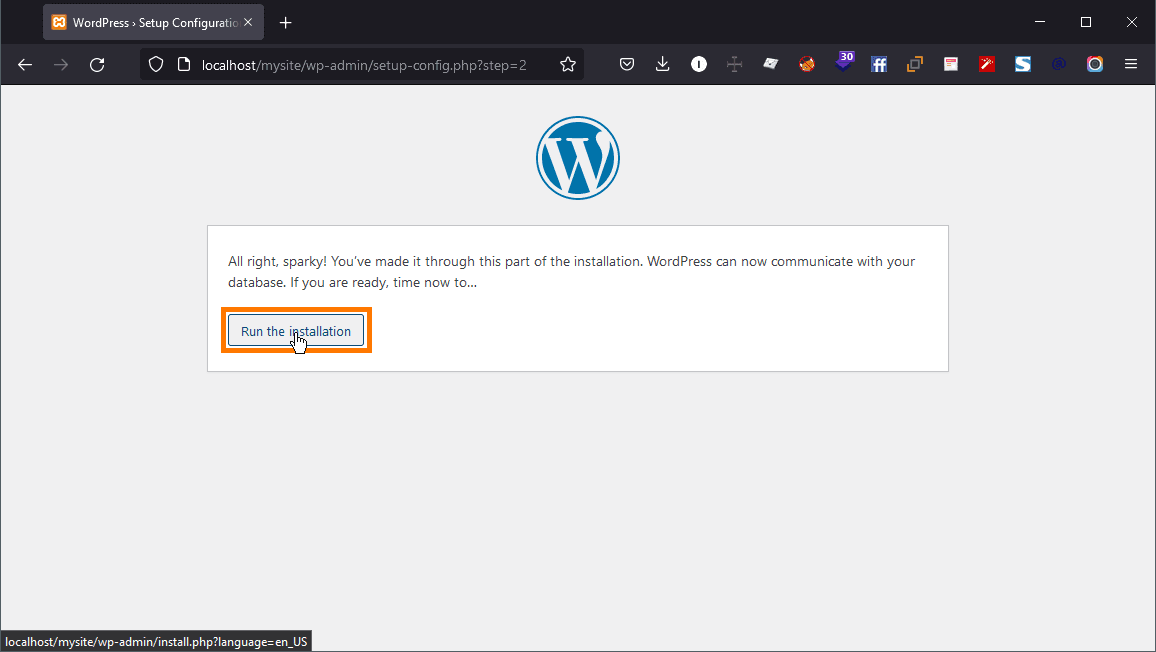Open the multicolor ring extension icon

(x=1095, y=65)
